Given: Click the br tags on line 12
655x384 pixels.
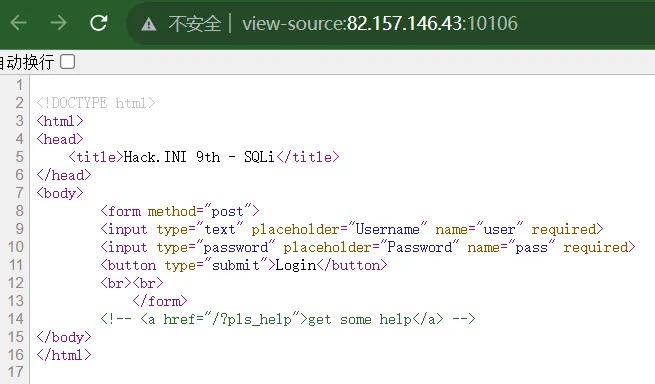Looking at the screenshot, I should 132,283.
